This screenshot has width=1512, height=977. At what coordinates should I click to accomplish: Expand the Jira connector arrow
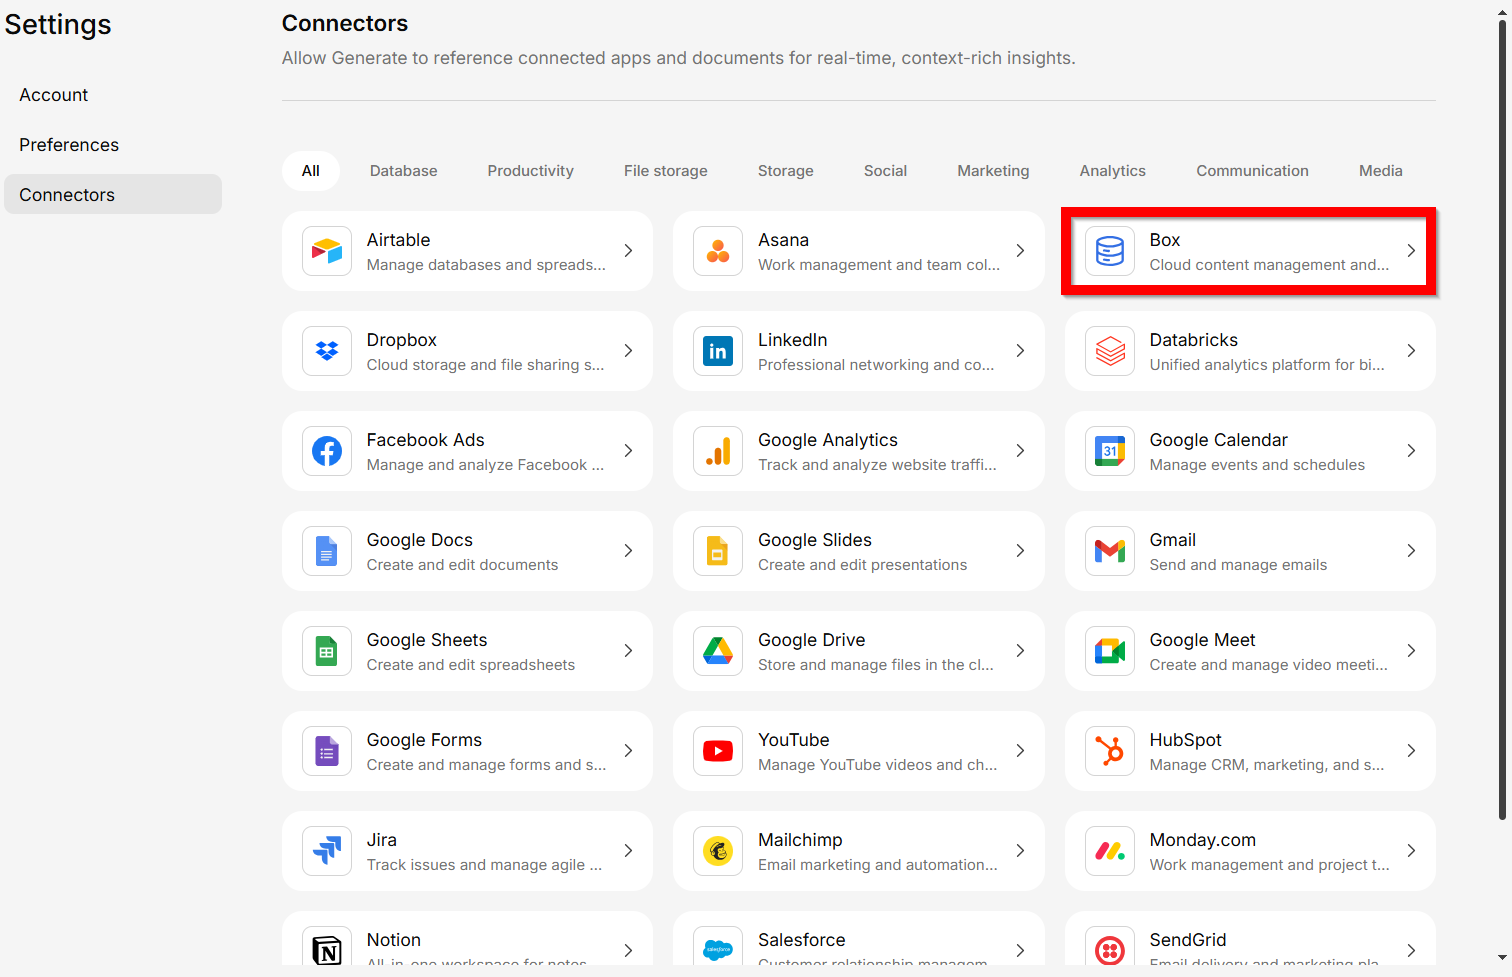[628, 851]
